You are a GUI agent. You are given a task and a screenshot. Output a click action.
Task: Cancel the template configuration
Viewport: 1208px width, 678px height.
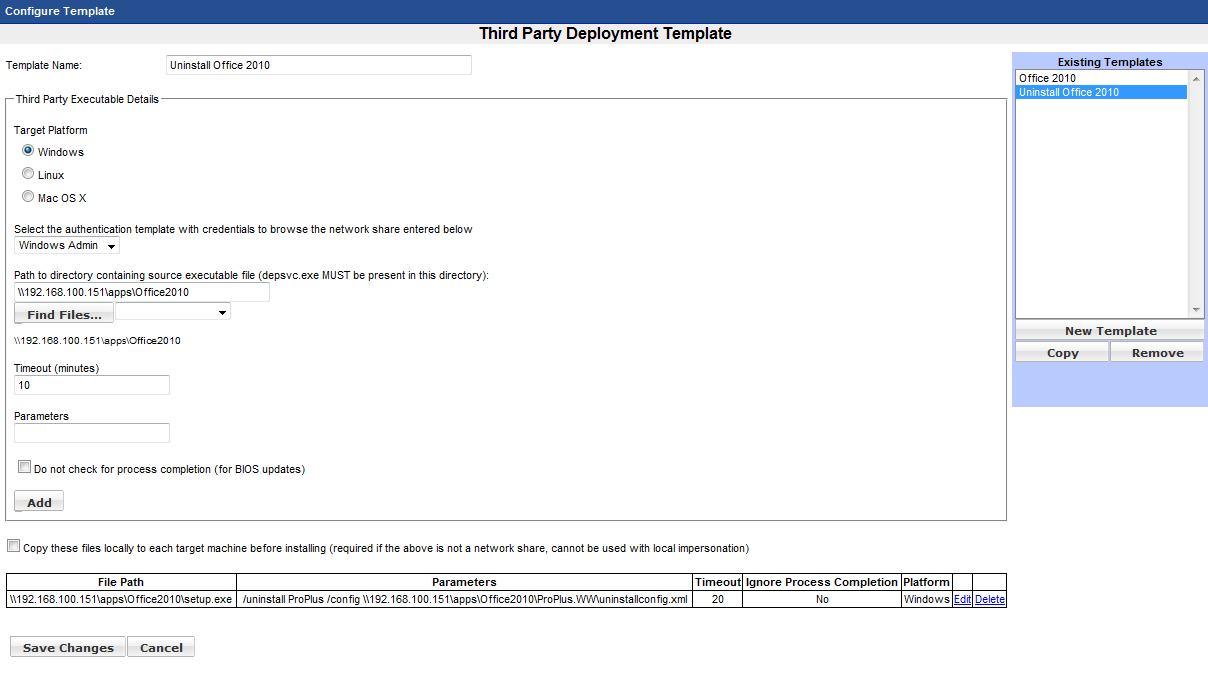(x=161, y=647)
